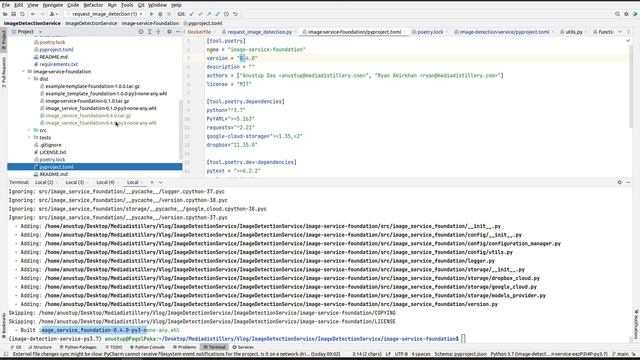This screenshot has height=360, width=640.
Task: Click the Git push arrow icon
Action: pos(209,14)
